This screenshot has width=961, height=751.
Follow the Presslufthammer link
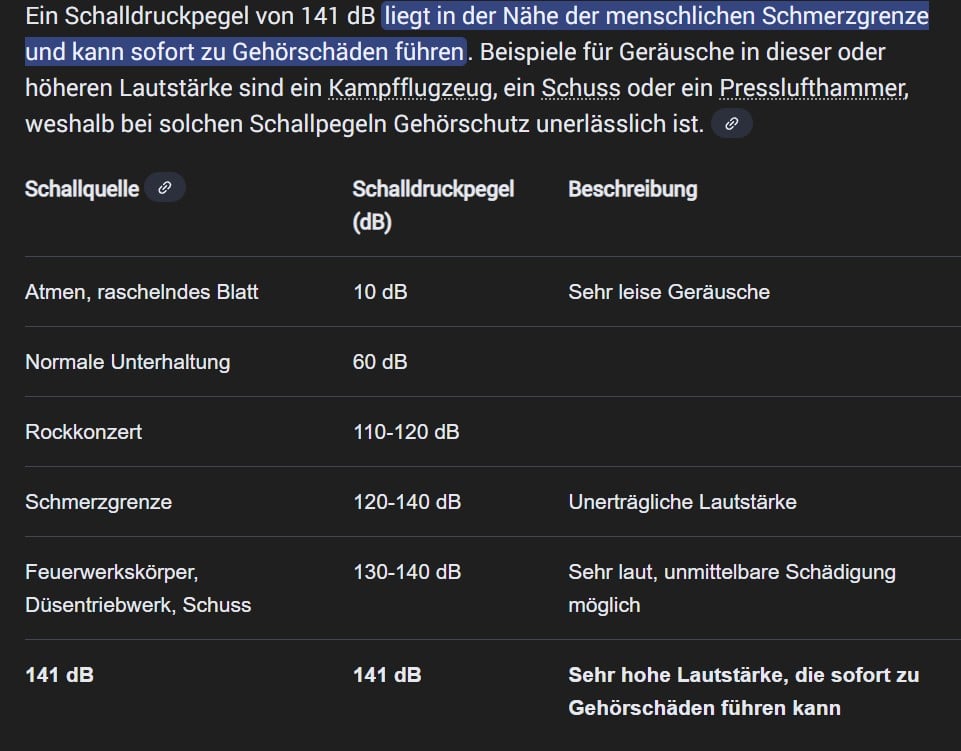[812, 88]
